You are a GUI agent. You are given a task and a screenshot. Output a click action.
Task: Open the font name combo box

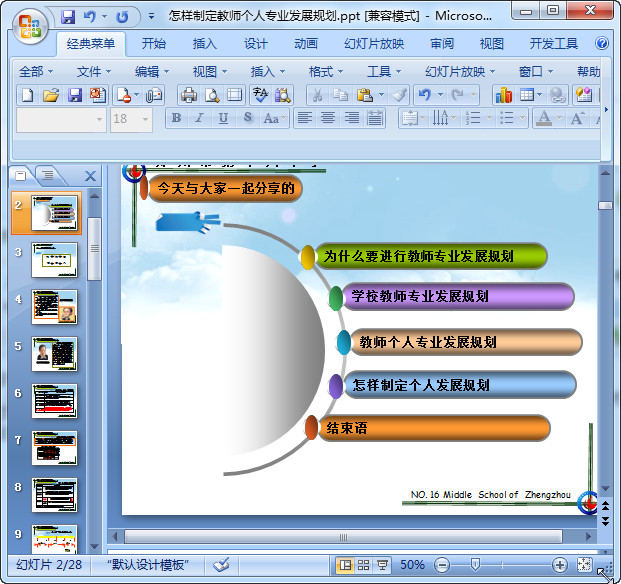tap(60, 118)
